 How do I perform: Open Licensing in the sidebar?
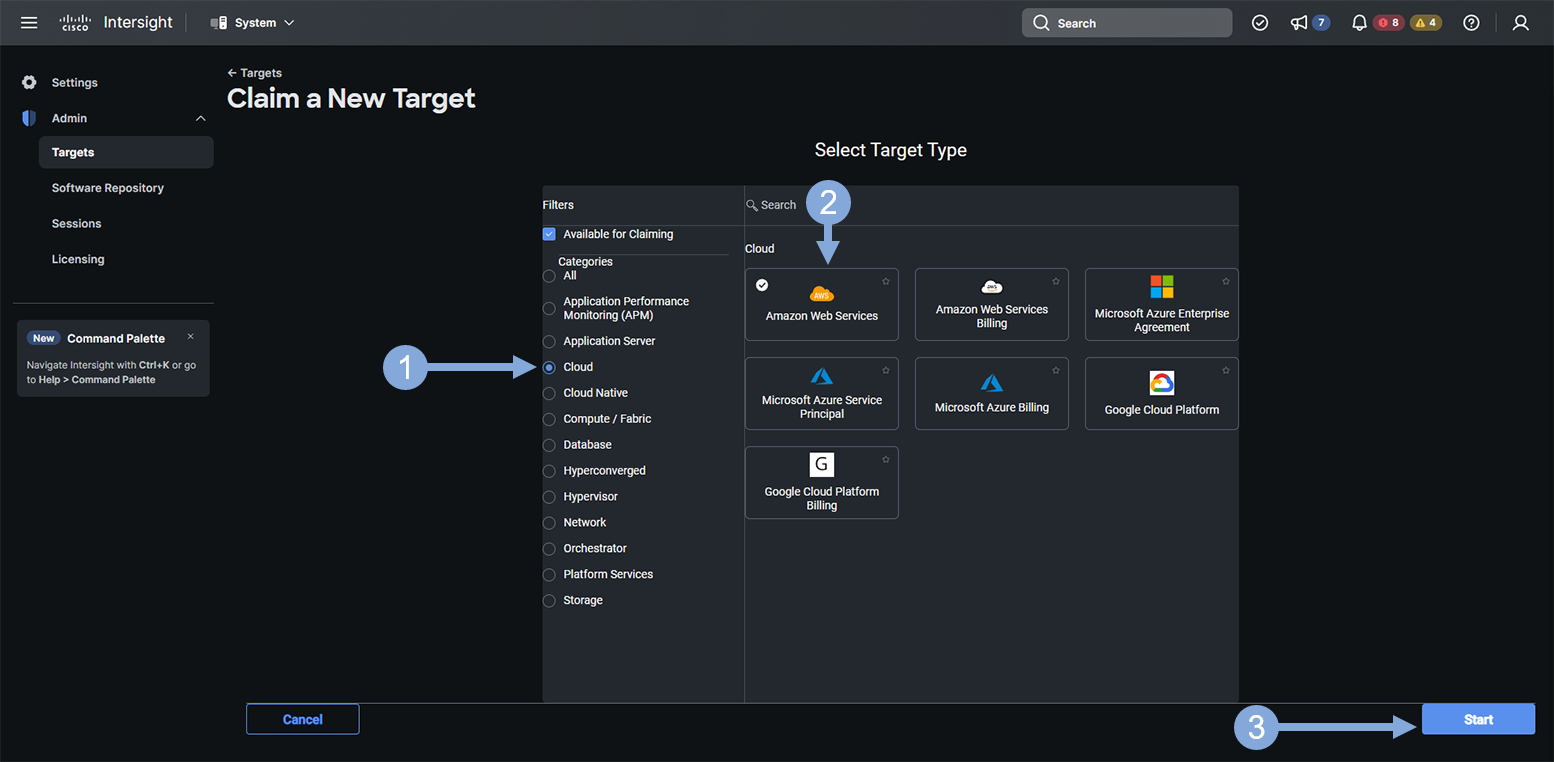pos(78,259)
